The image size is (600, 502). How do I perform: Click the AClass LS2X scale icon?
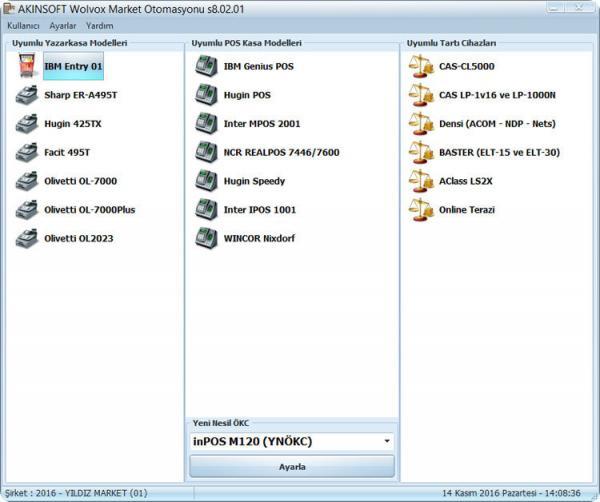[421, 181]
